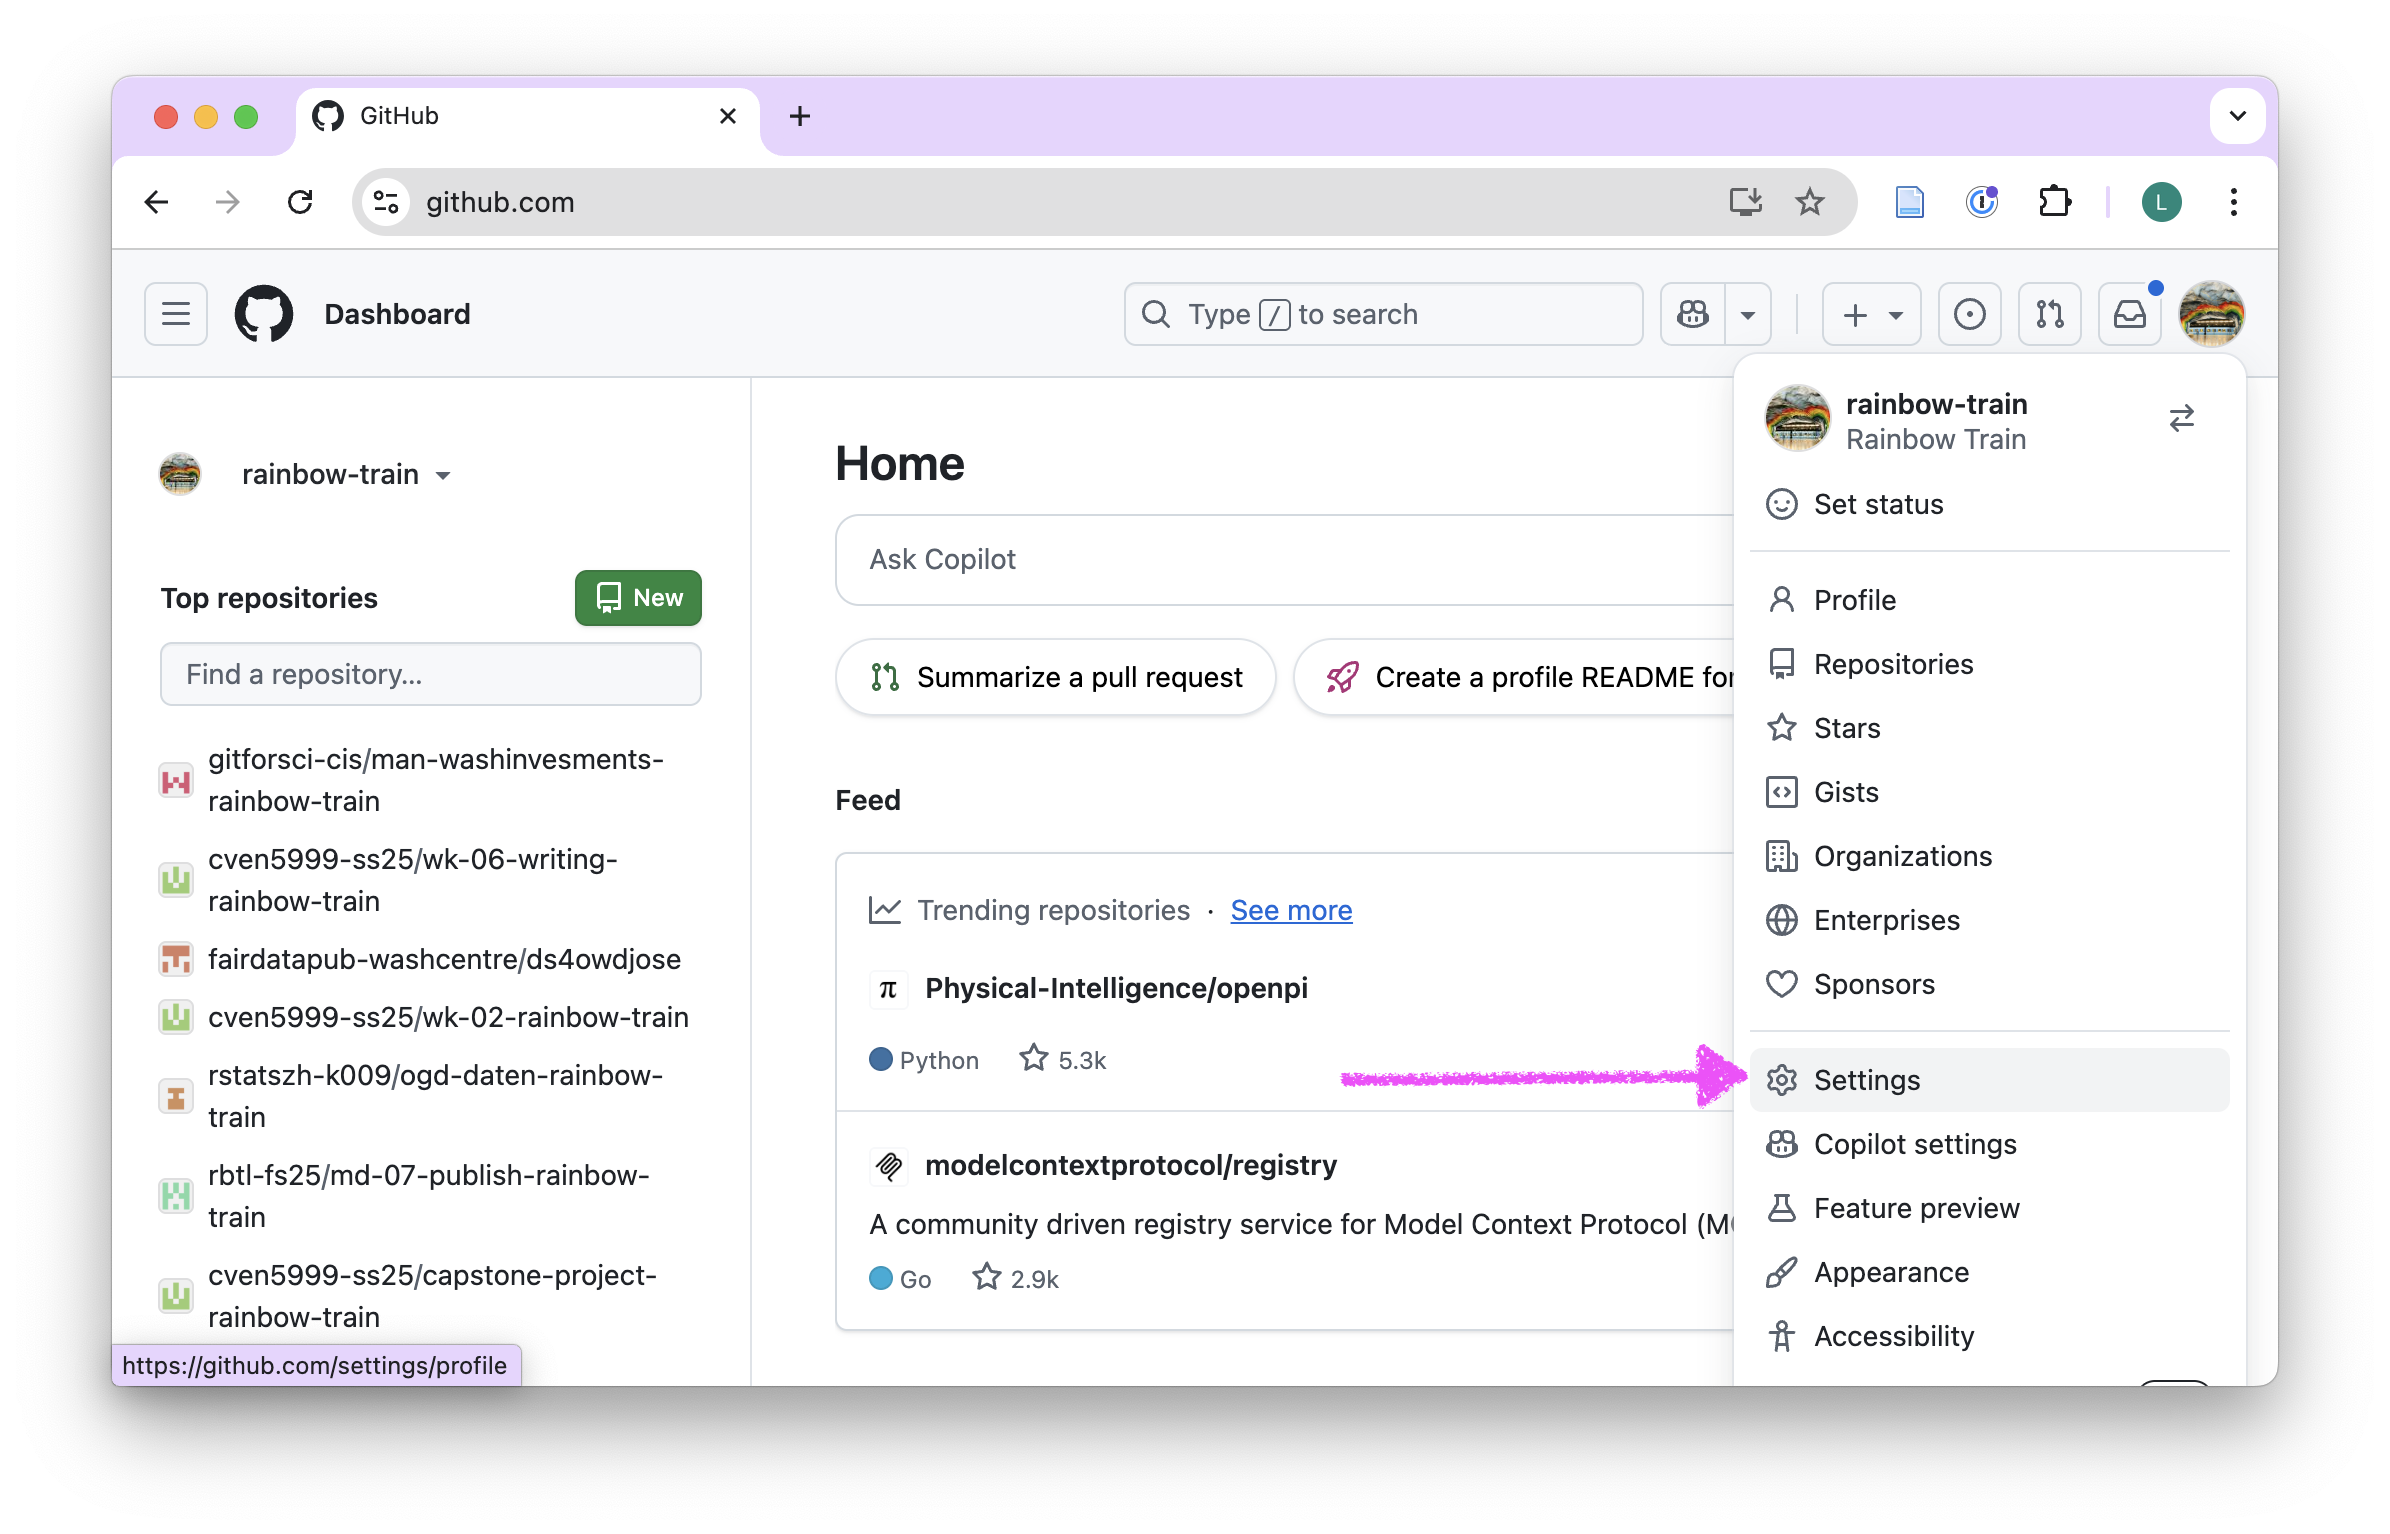
Task: Expand the Copilot dropdown arrow
Action: click(1747, 314)
